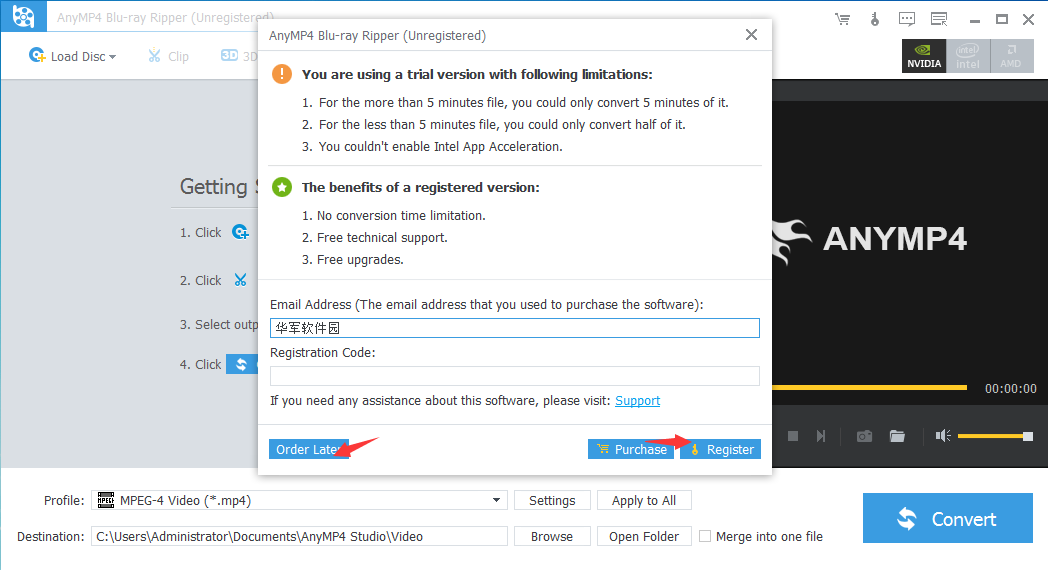1048x570 pixels.
Task: Click the Registration Code input field
Action: pyautogui.click(x=515, y=376)
